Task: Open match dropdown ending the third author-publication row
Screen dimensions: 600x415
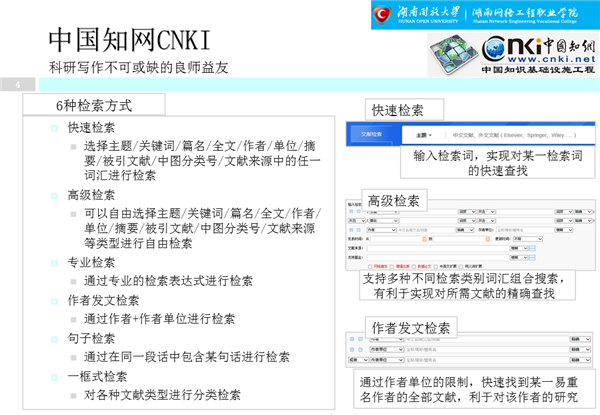Action: point(580,360)
